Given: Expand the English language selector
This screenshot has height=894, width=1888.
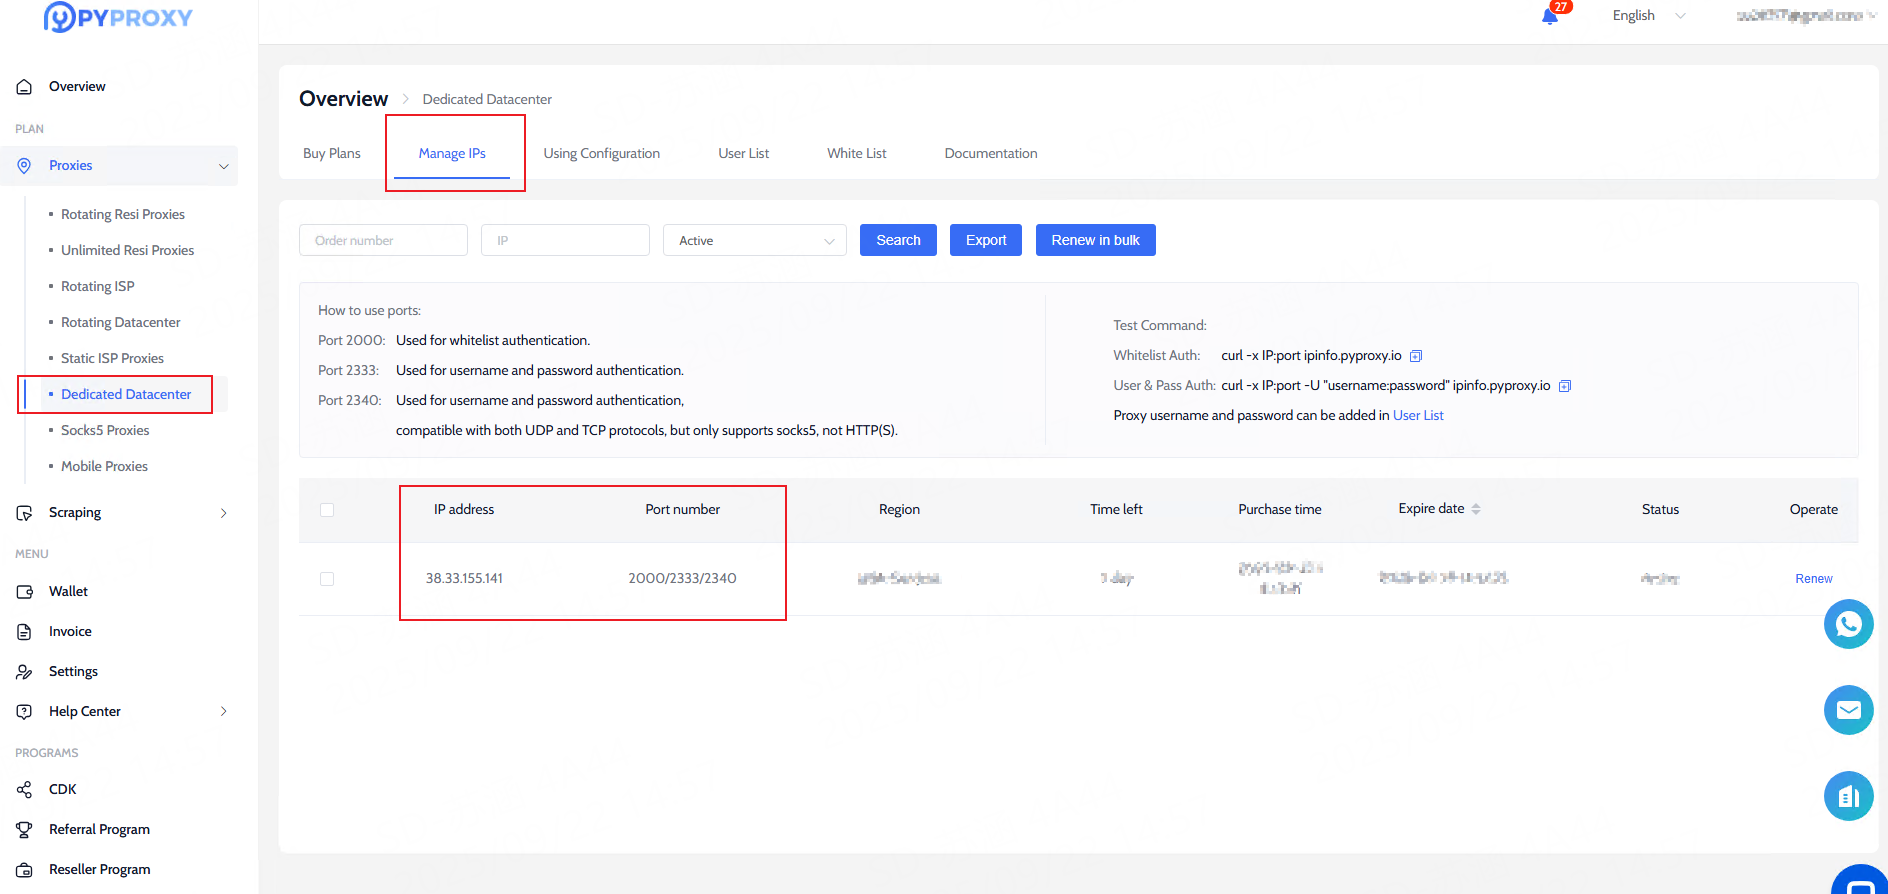Looking at the screenshot, I should 1648,16.
